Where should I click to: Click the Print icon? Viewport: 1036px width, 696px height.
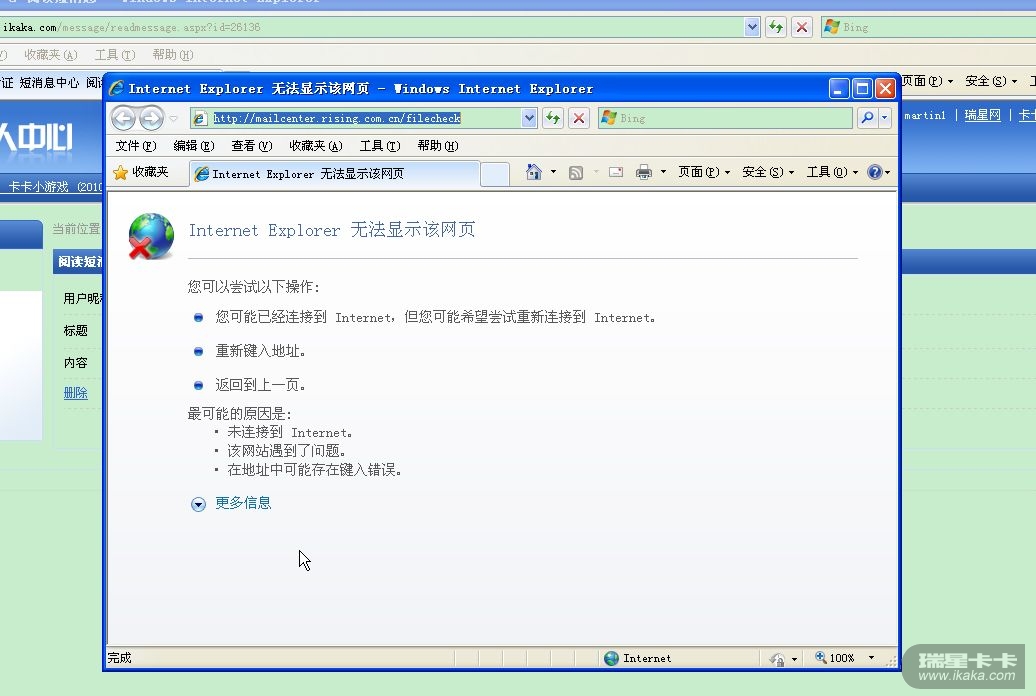(644, 173)
